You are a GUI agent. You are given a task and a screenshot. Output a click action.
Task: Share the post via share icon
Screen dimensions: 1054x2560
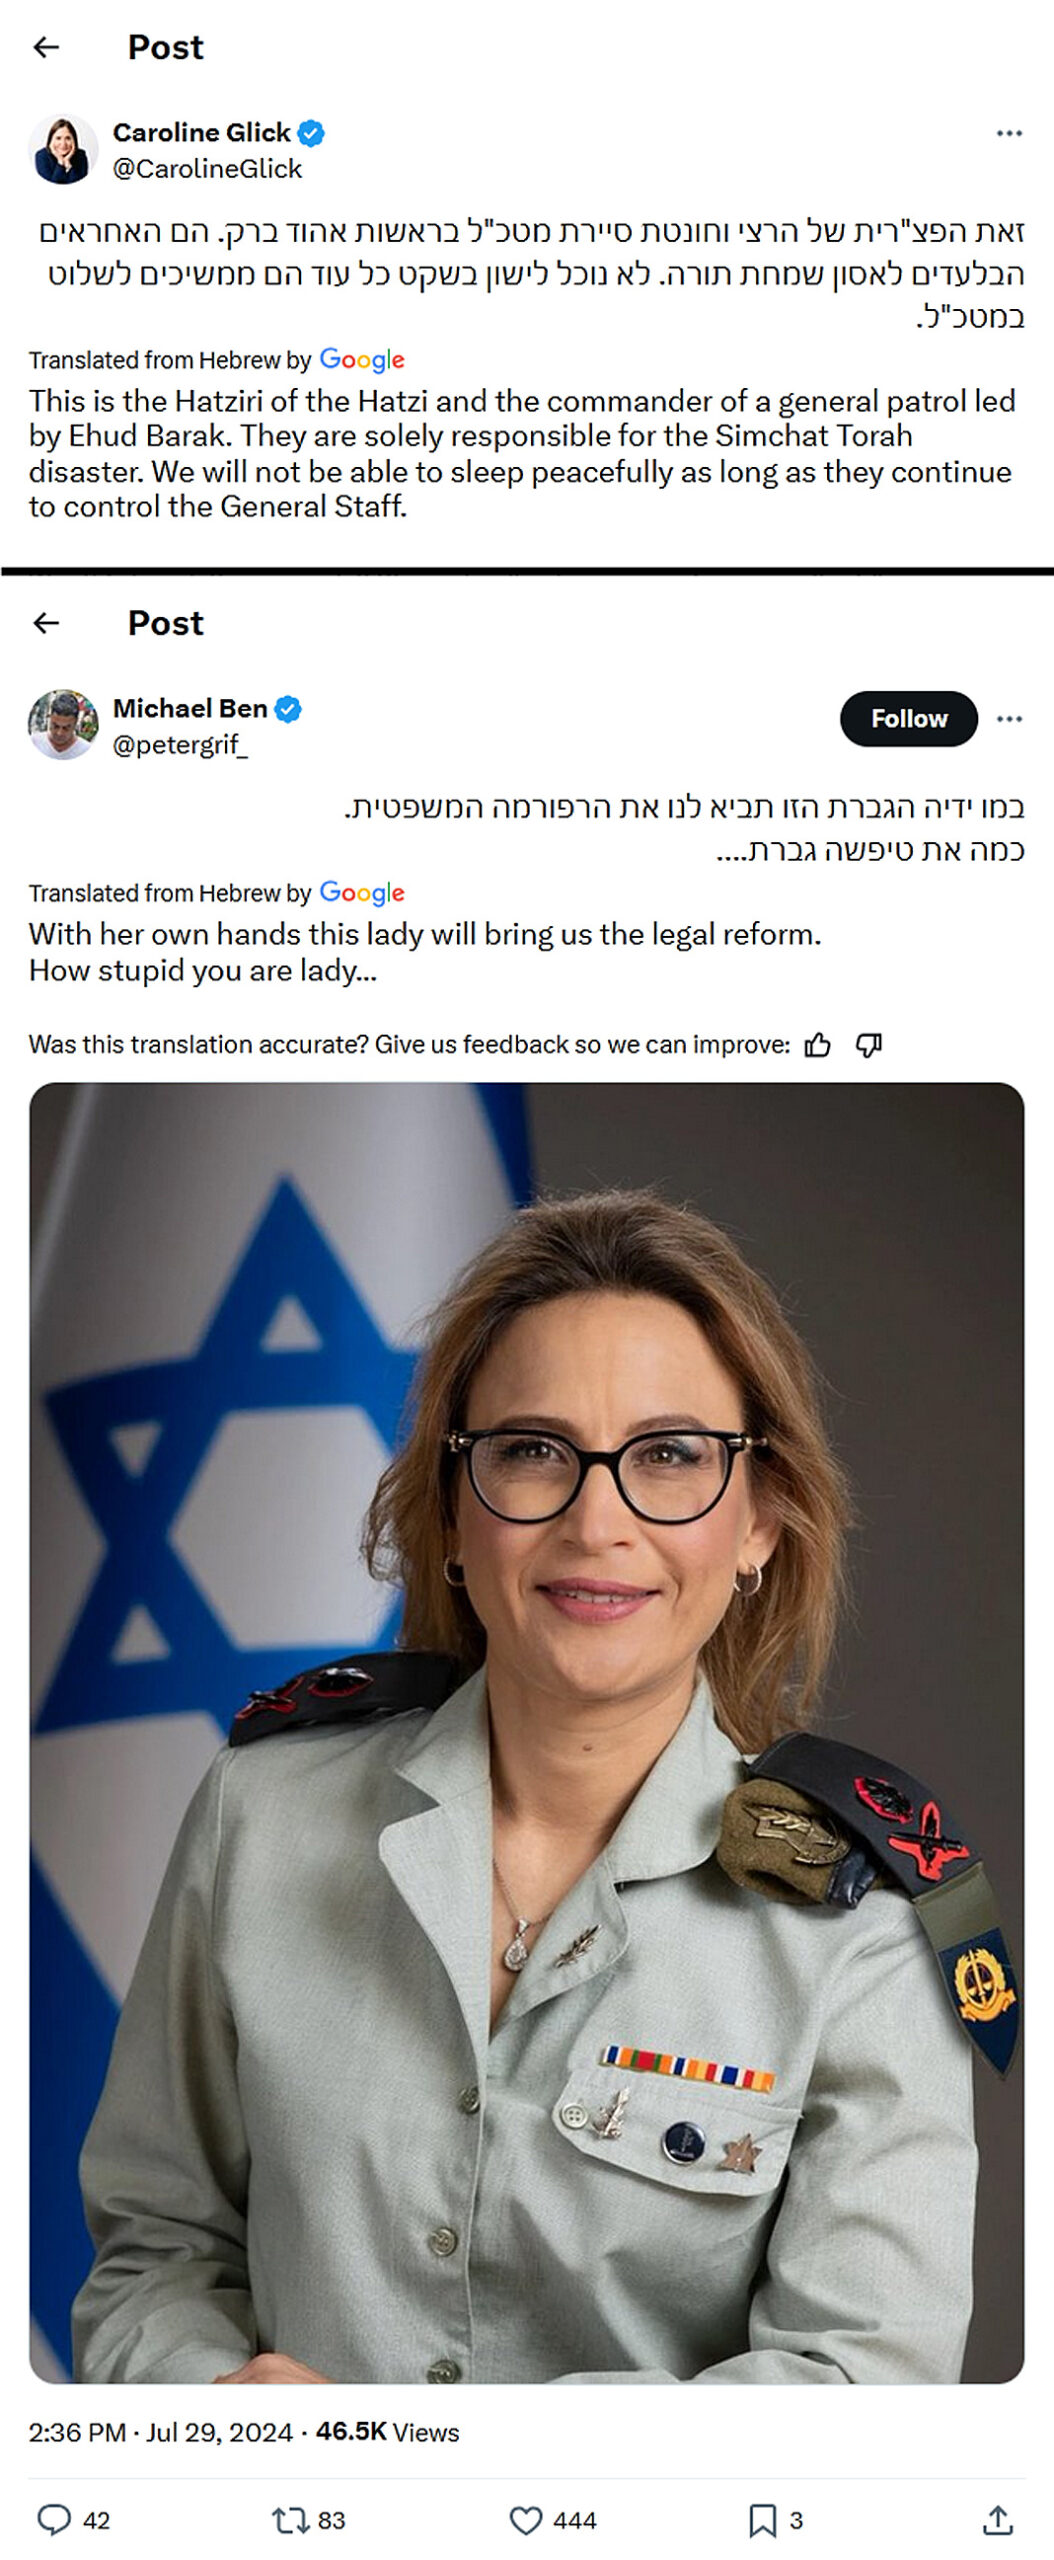(997, 2521)
